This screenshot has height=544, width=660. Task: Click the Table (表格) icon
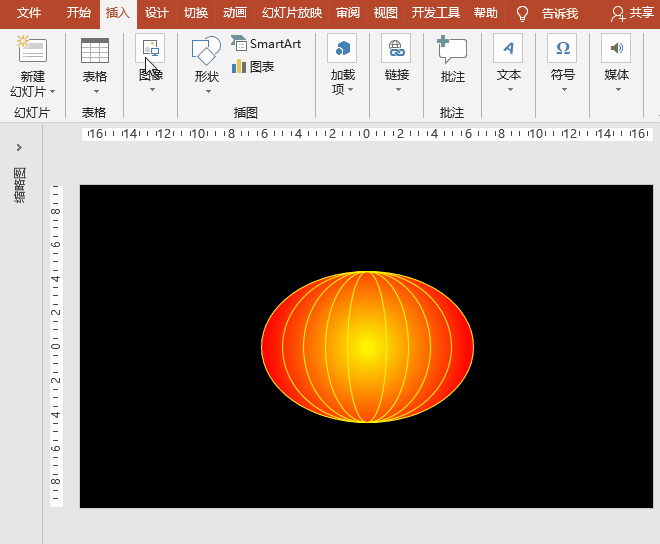[x=95, y=50]
